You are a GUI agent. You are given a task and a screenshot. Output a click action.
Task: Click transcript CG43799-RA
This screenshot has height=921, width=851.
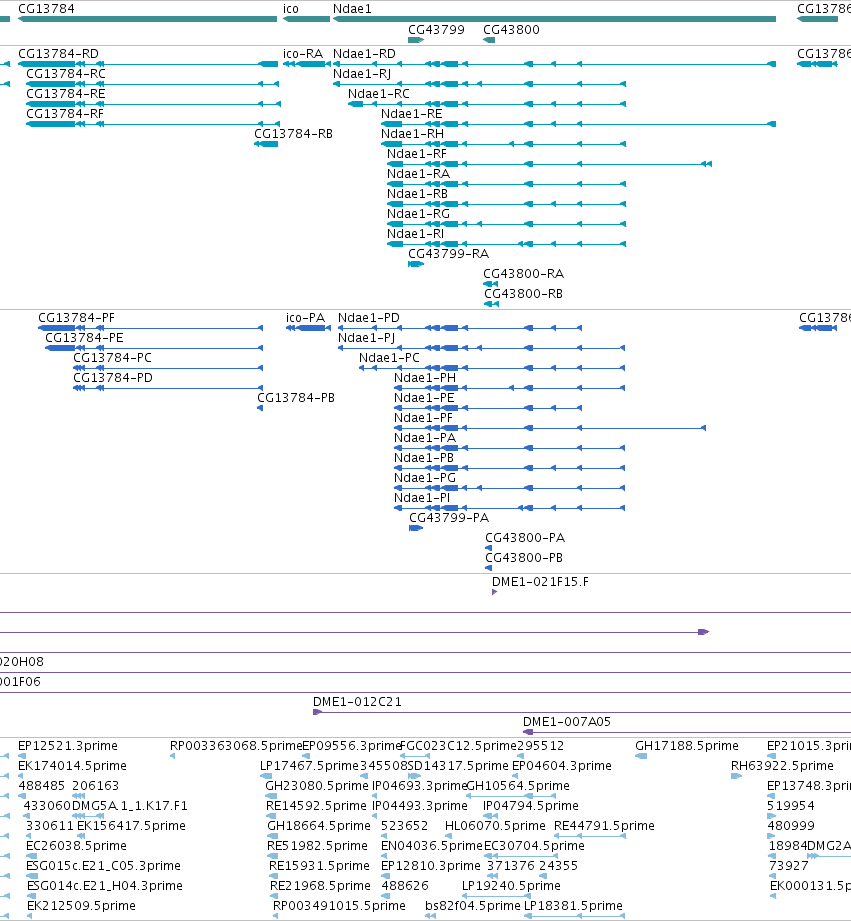tap(449, 253)
